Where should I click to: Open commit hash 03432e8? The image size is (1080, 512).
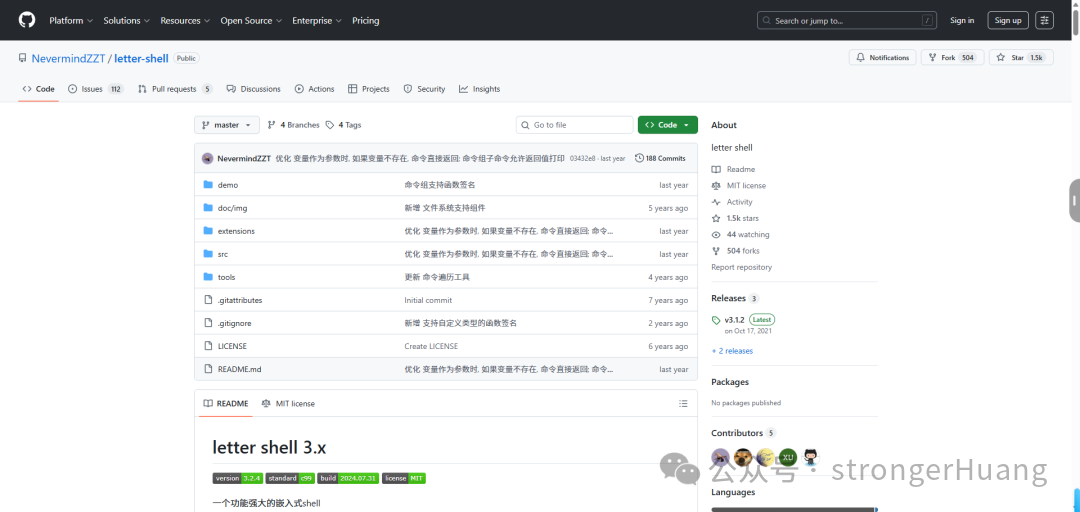(583, 158)
